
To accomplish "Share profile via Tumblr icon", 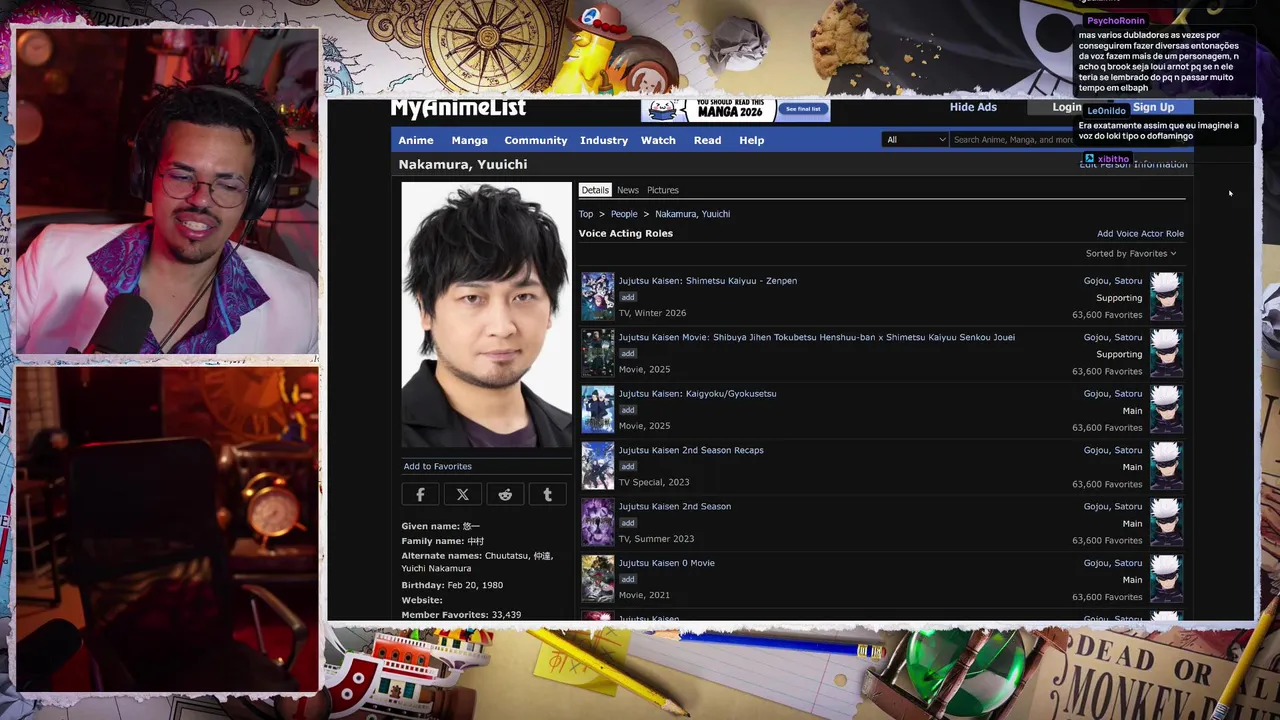I will click(547, 495).
